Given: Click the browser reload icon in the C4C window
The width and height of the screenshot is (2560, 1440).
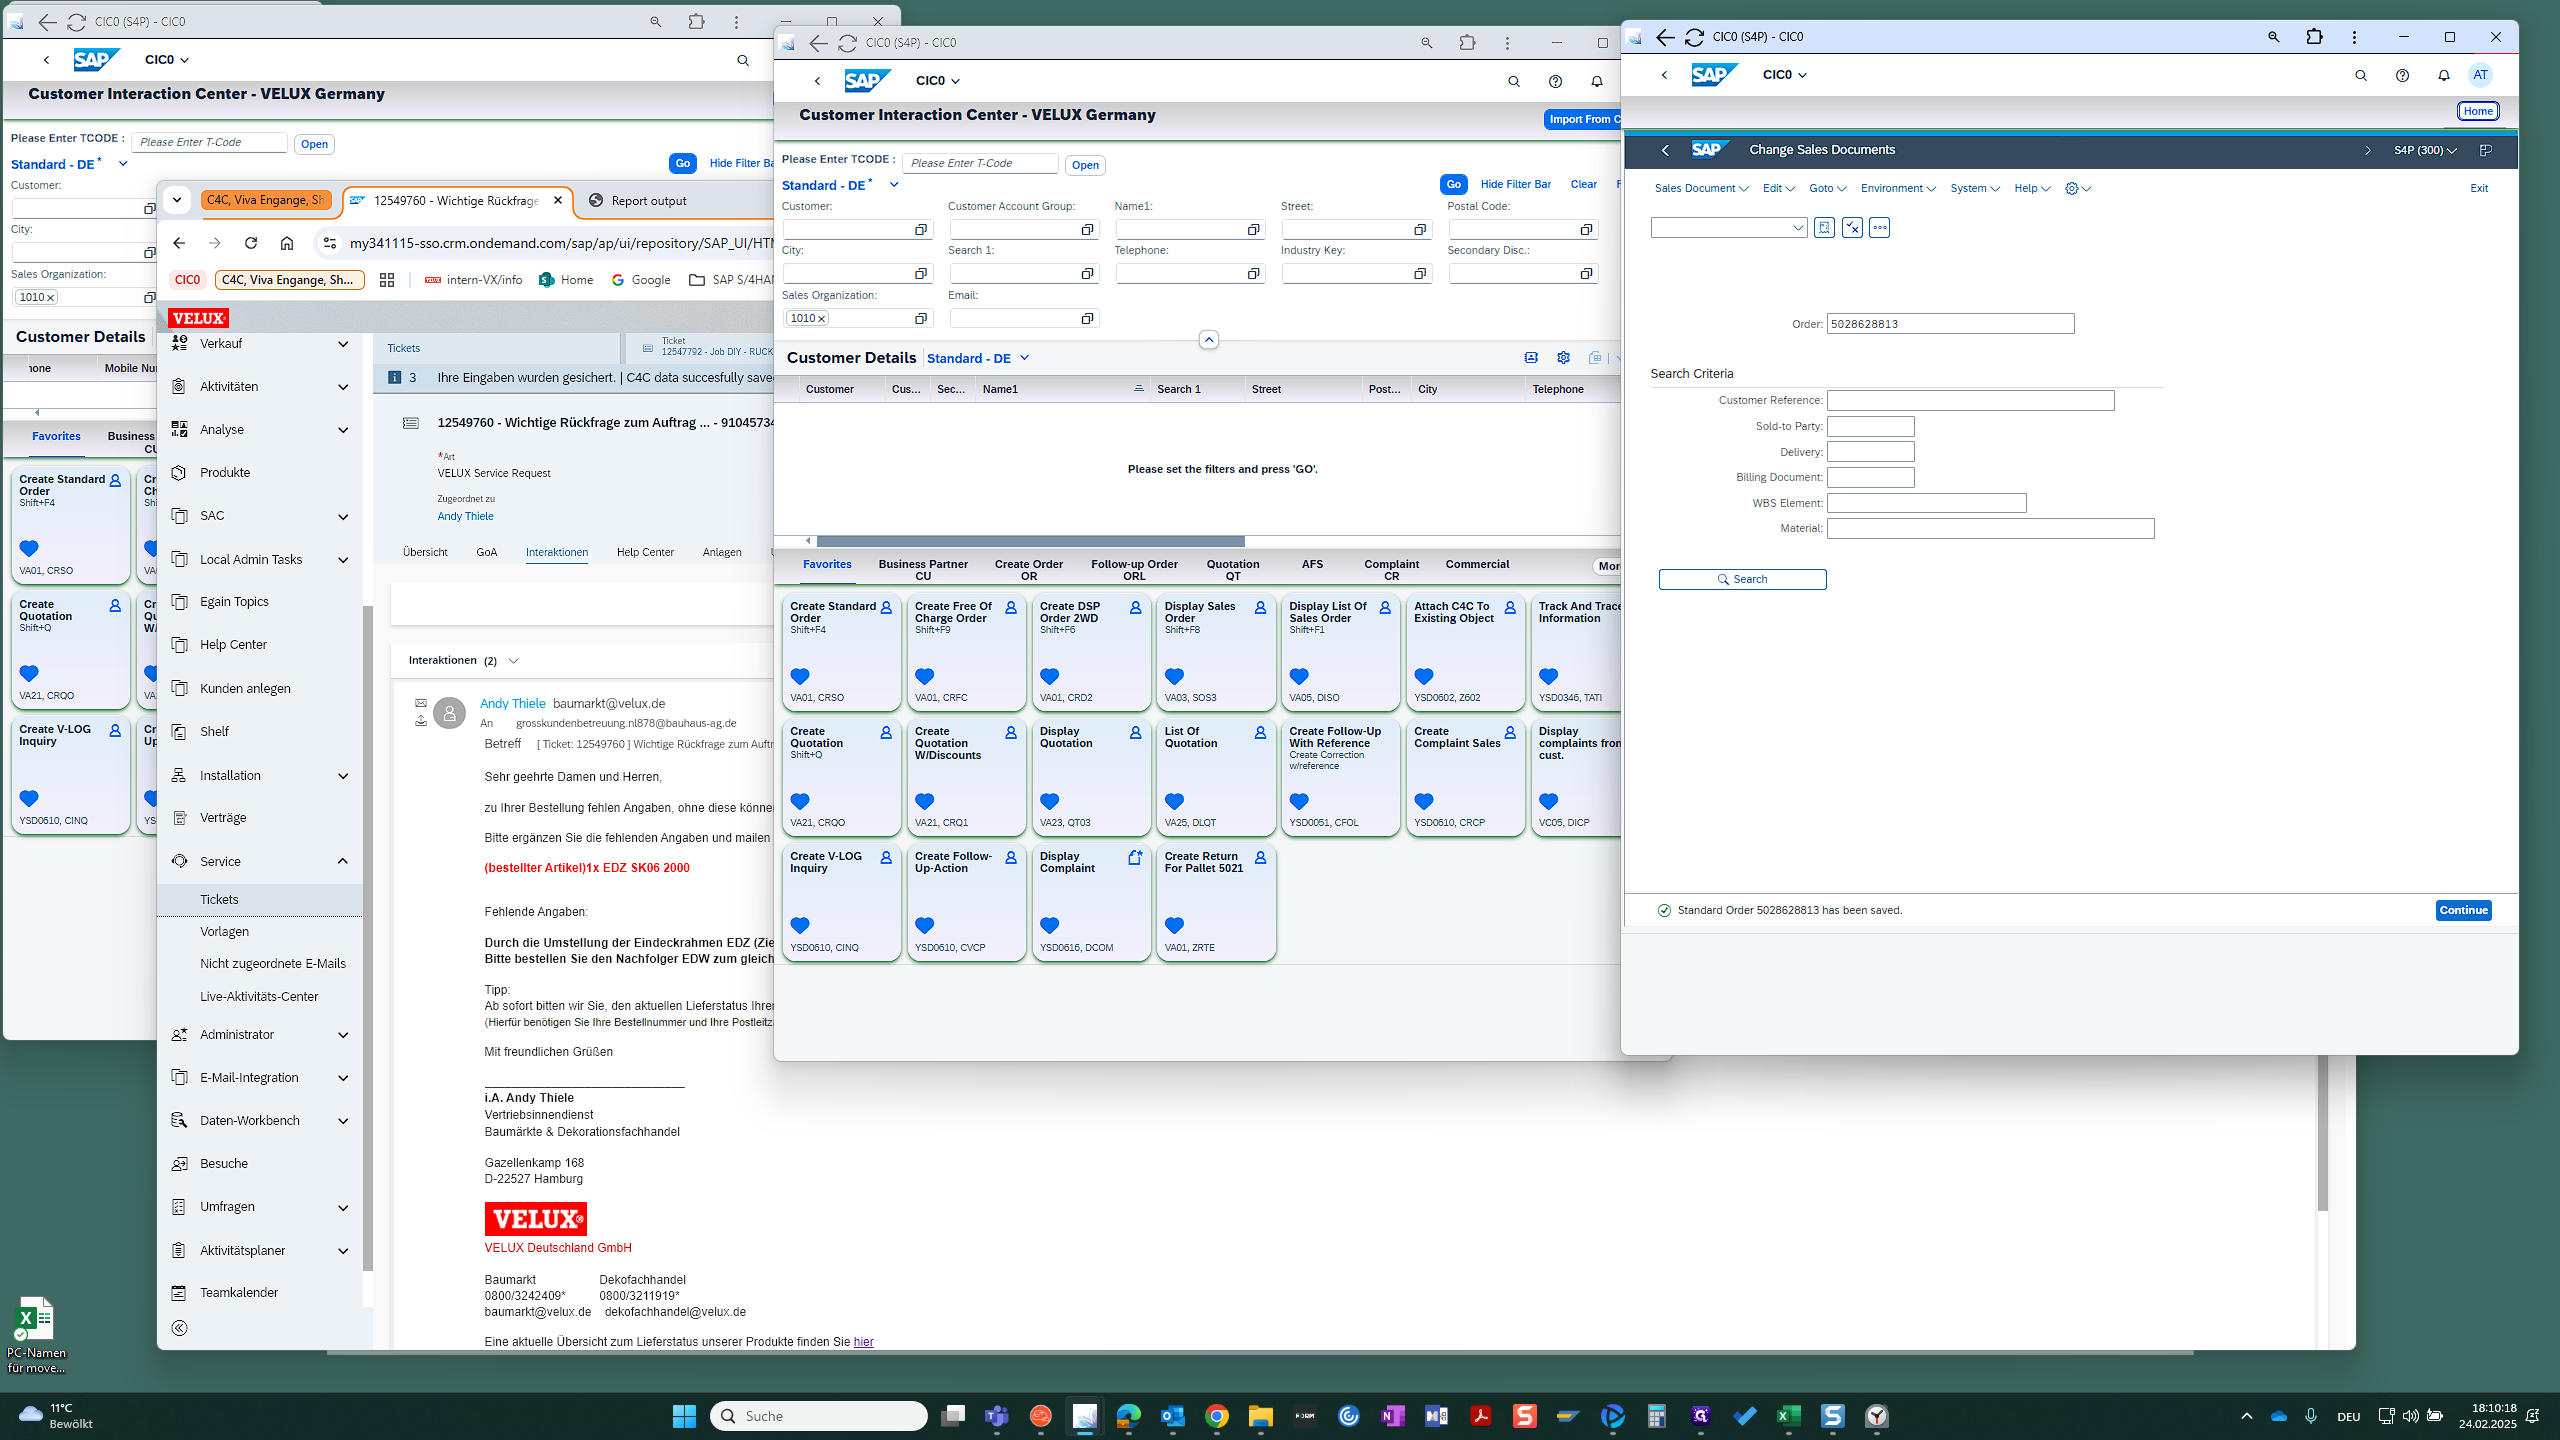Looking at the screenshot, I should click(251, 243).
